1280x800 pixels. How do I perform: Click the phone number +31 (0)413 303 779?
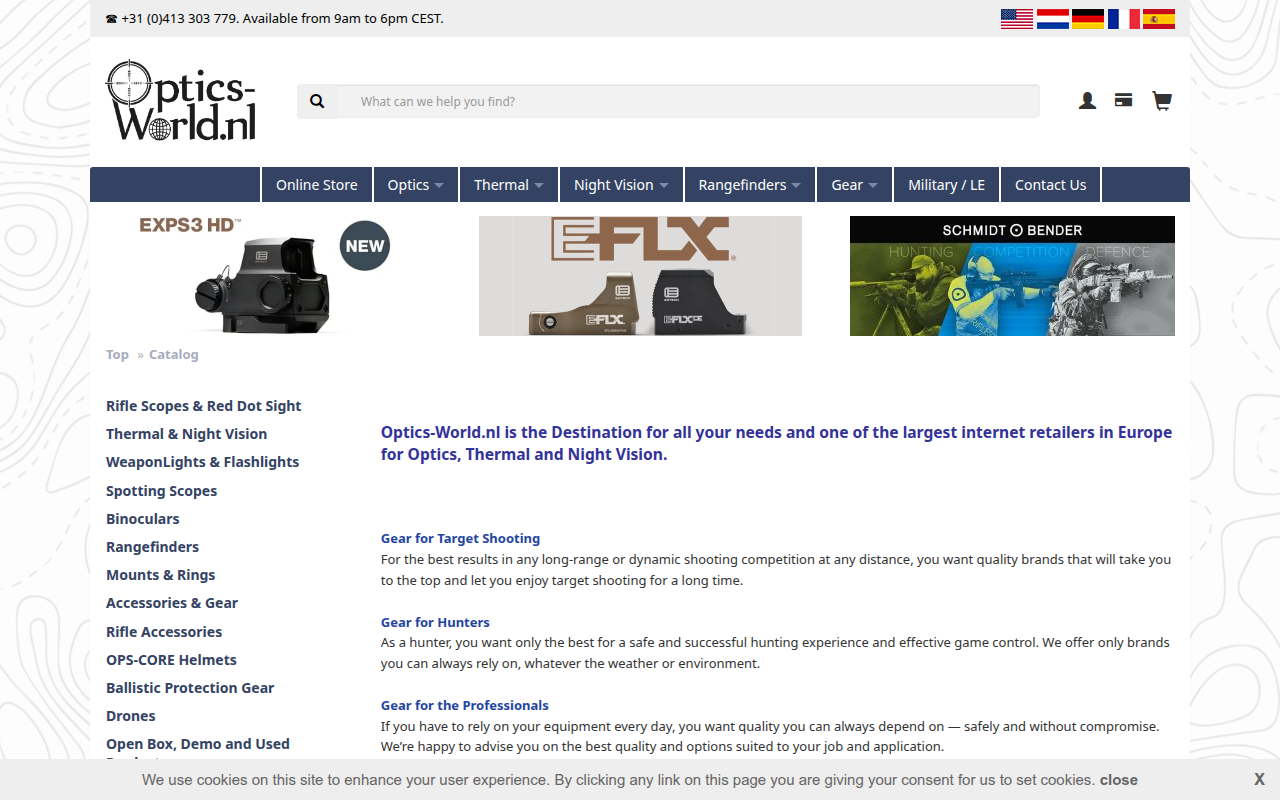(x=179, y=18)
